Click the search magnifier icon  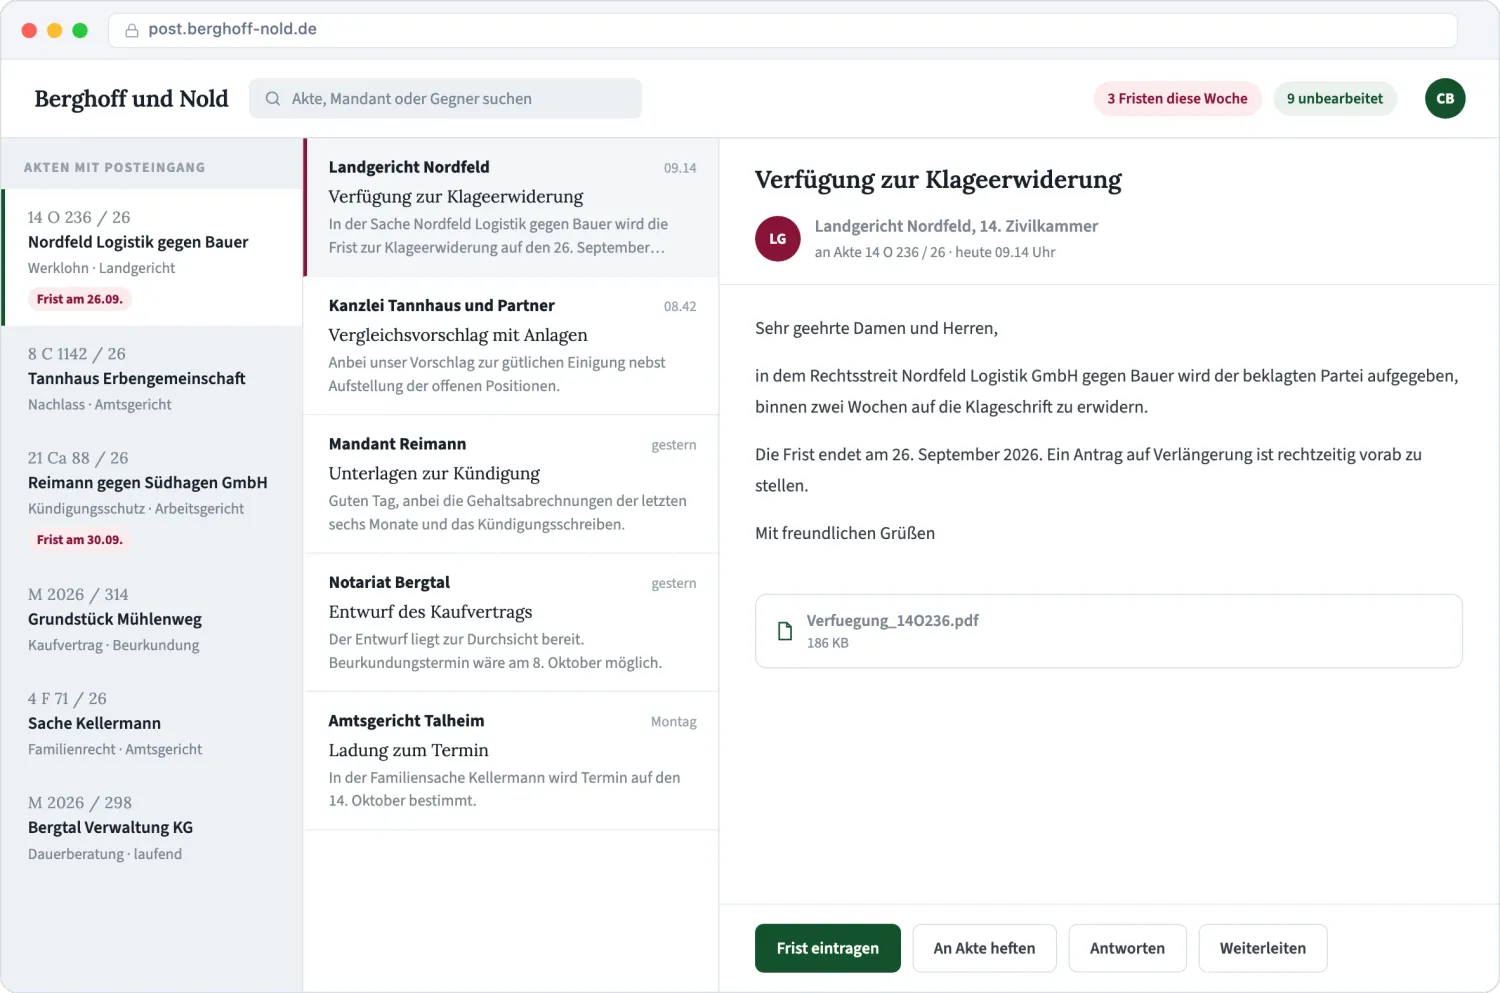coord(272,99)
